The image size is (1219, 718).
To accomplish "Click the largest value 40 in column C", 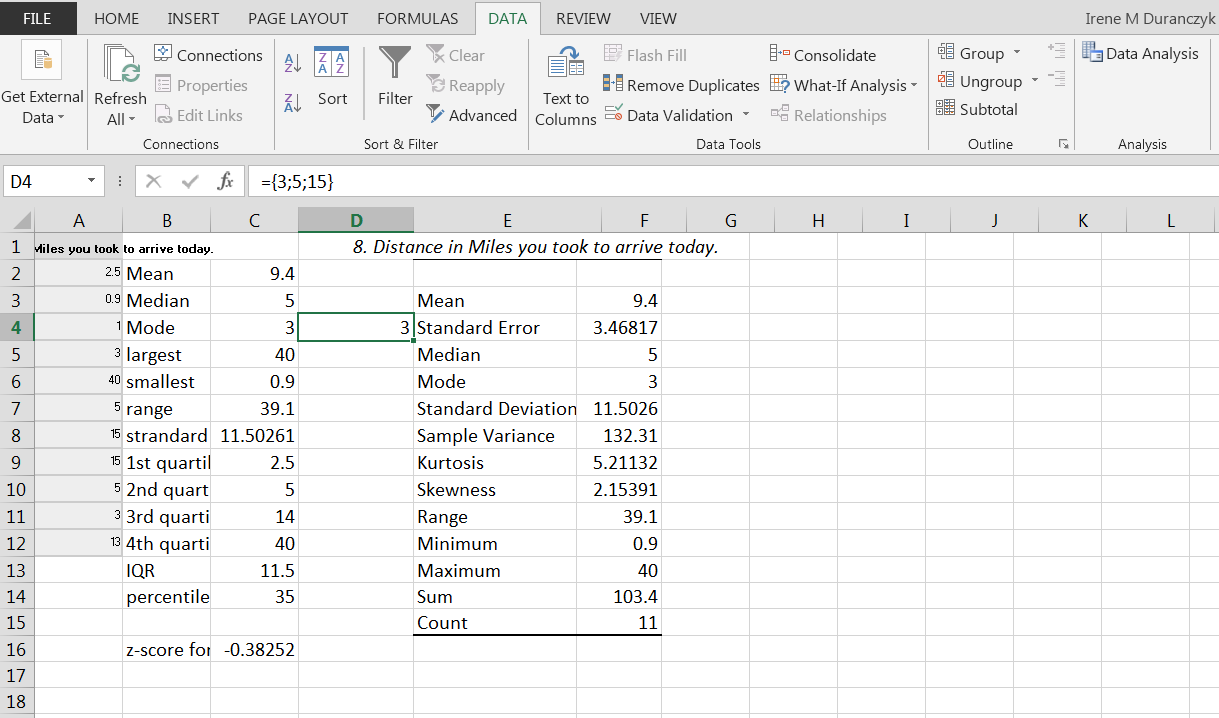I will tap(254, 355).
